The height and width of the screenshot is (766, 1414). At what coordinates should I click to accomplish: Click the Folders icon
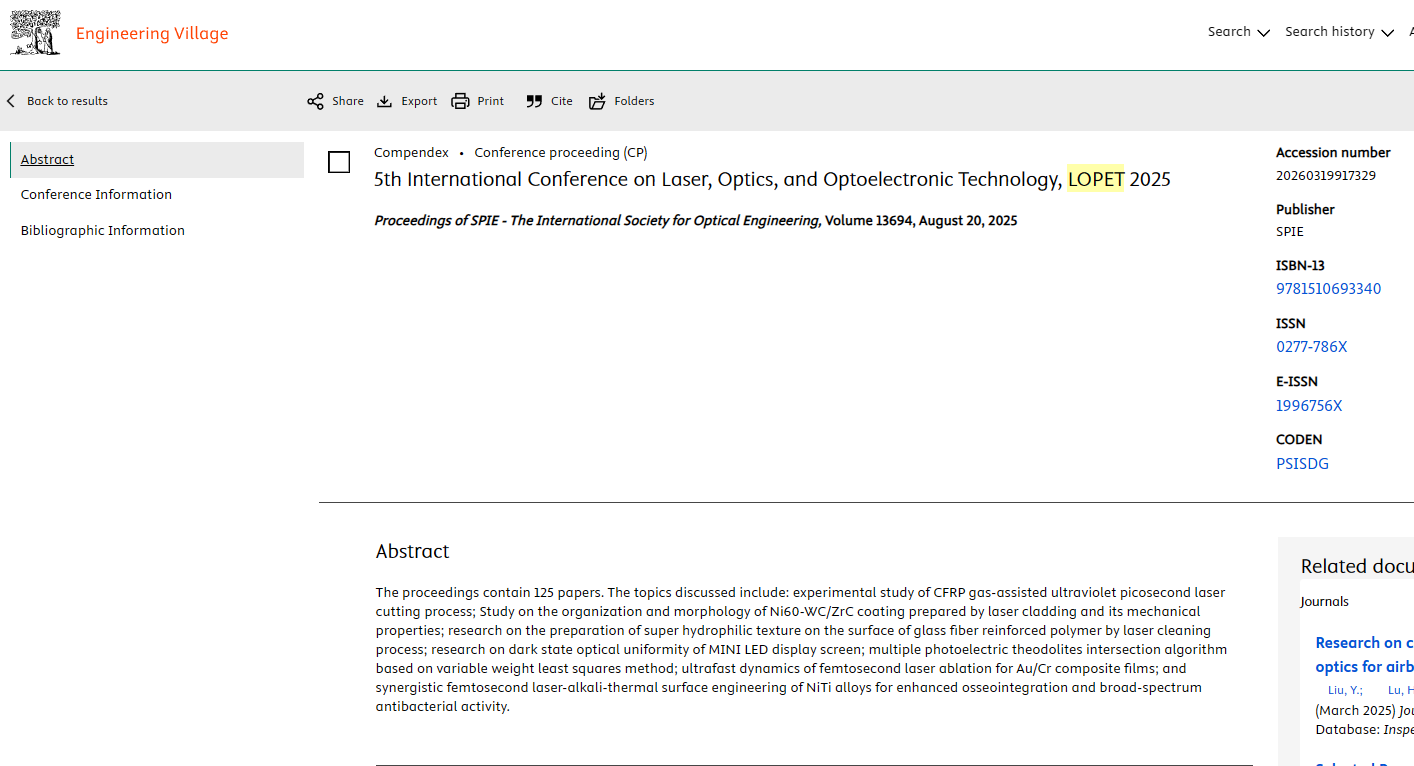[x=597, y=101]
